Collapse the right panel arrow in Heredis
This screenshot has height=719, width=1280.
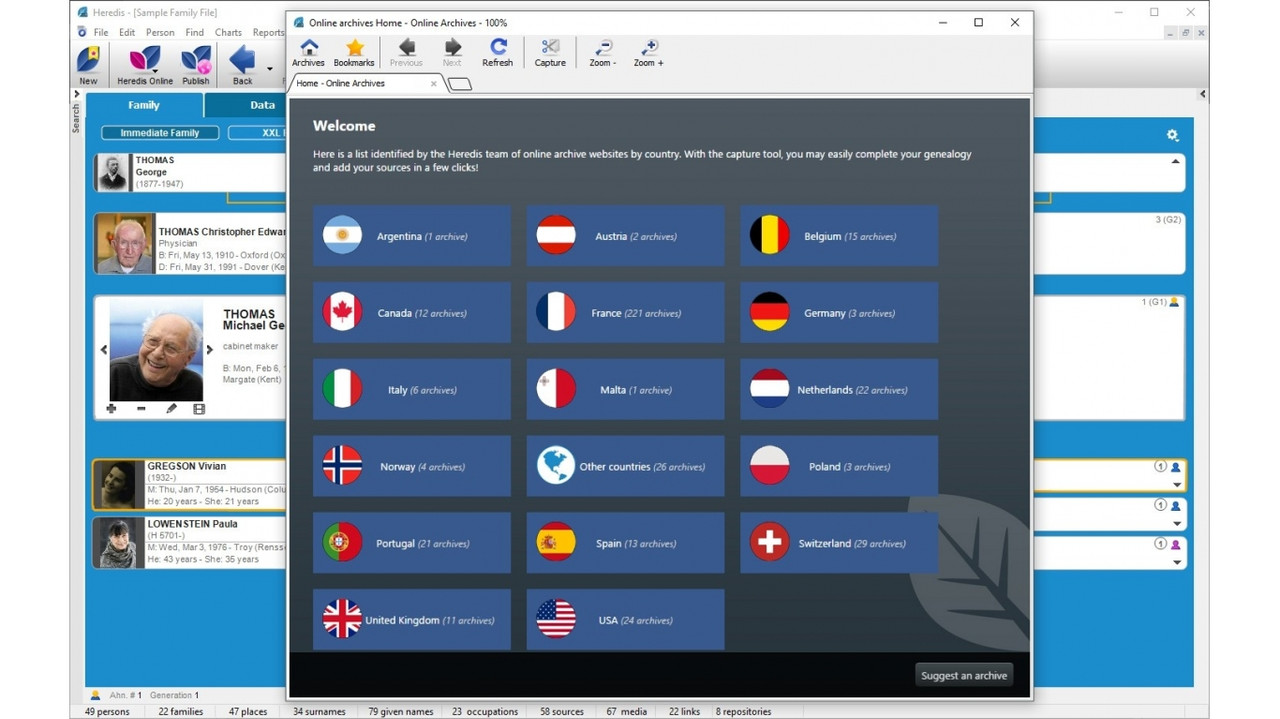(1202, 94)
